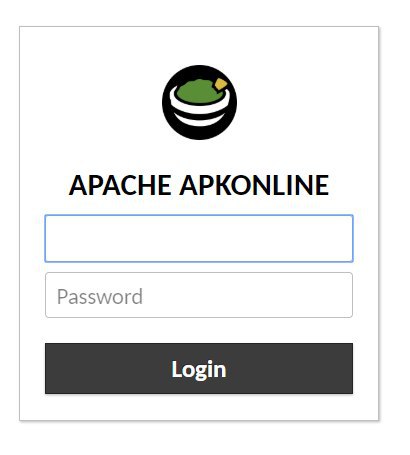This screenshot has height=455, width=410.
Task: Focus the empty username input field
Action: (199, 238)
